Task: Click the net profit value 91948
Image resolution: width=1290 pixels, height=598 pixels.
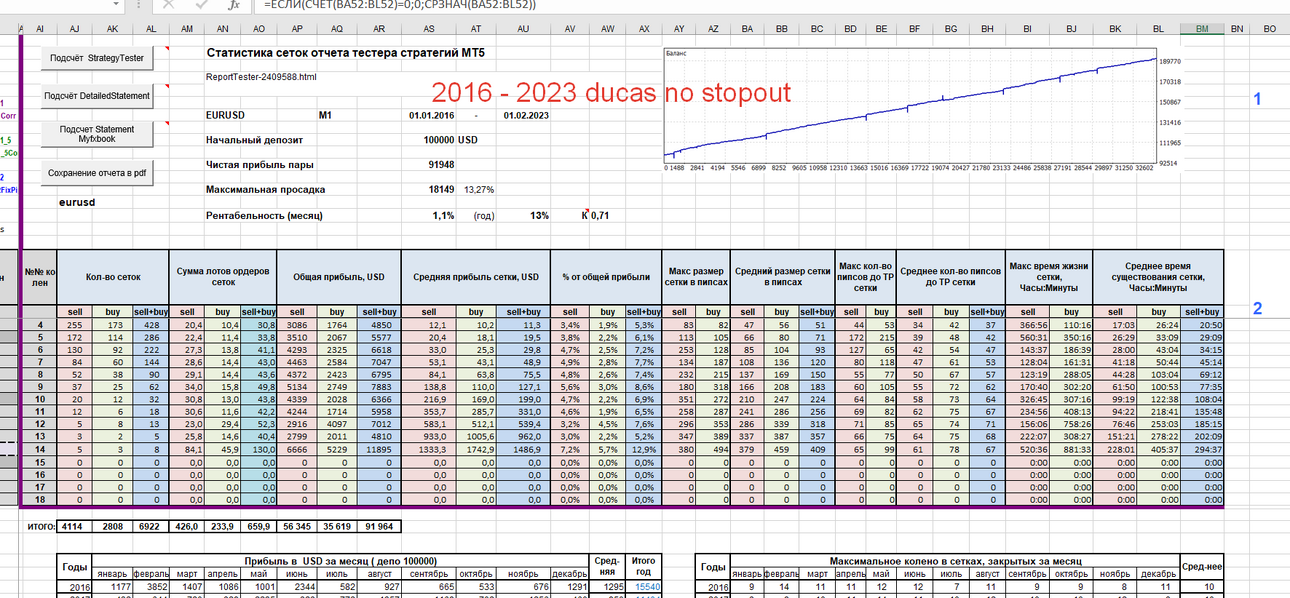Action: (x=442, y=164)
